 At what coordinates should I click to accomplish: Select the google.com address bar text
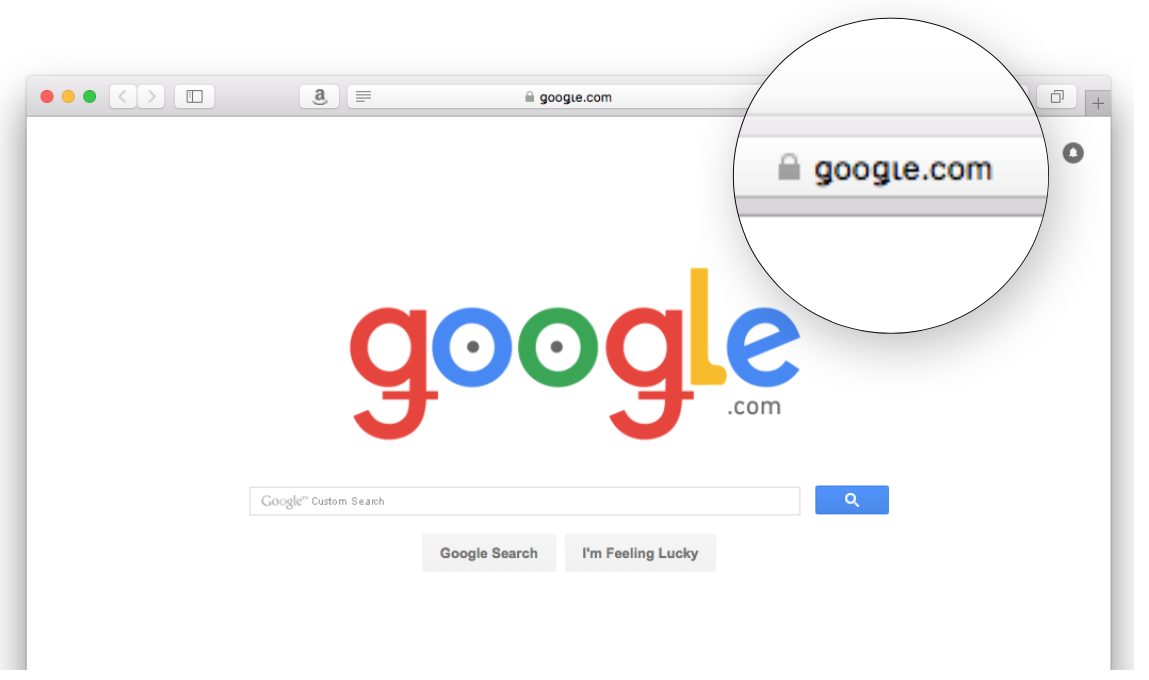(575, 97)
